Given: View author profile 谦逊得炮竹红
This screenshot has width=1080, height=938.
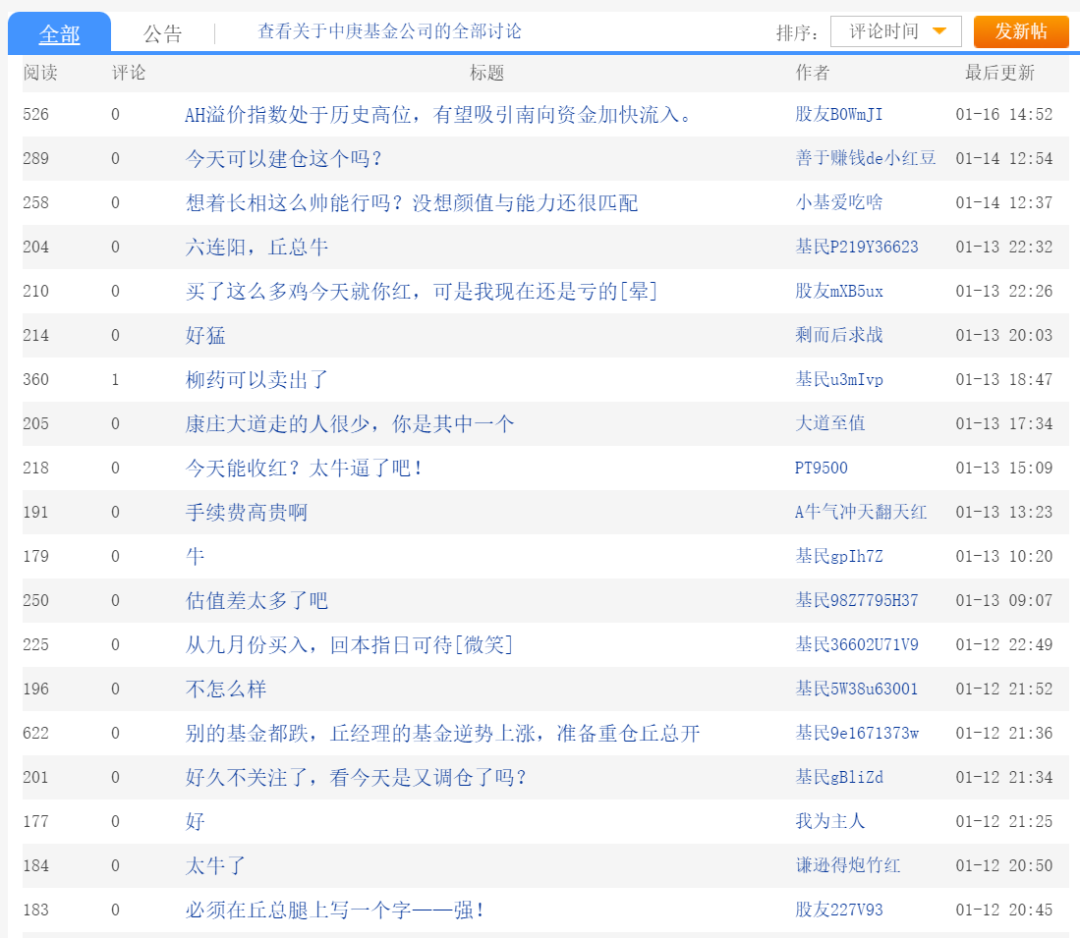Looking at the screenshot, I should coord(848,865).
